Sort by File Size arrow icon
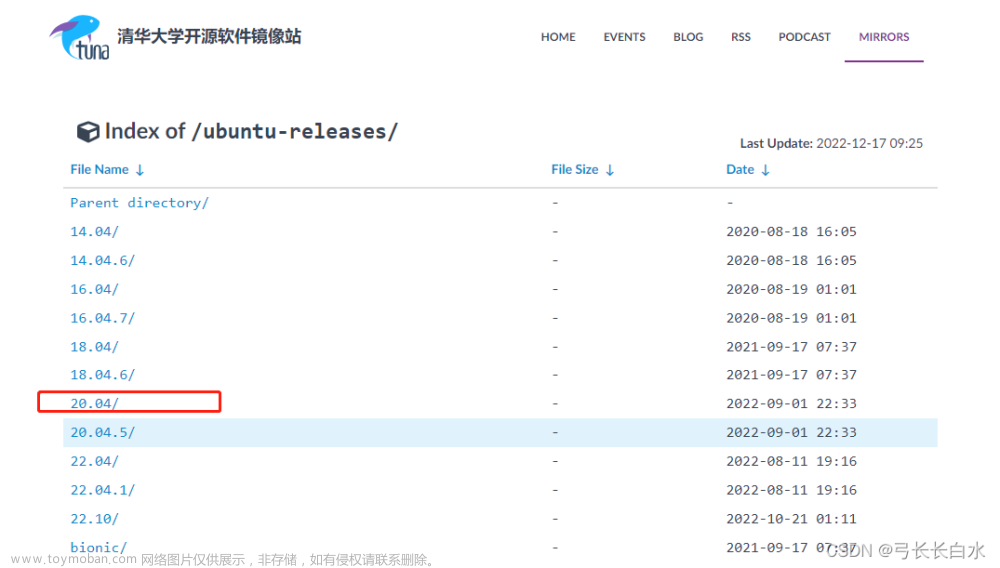The width and height of the screenshot is (1000, 568). point(610,170)
